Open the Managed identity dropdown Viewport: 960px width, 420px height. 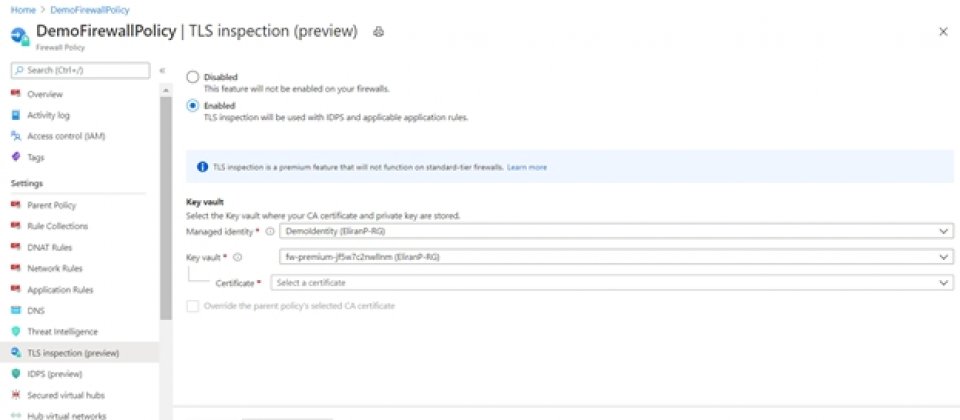[x=616, y=231]
